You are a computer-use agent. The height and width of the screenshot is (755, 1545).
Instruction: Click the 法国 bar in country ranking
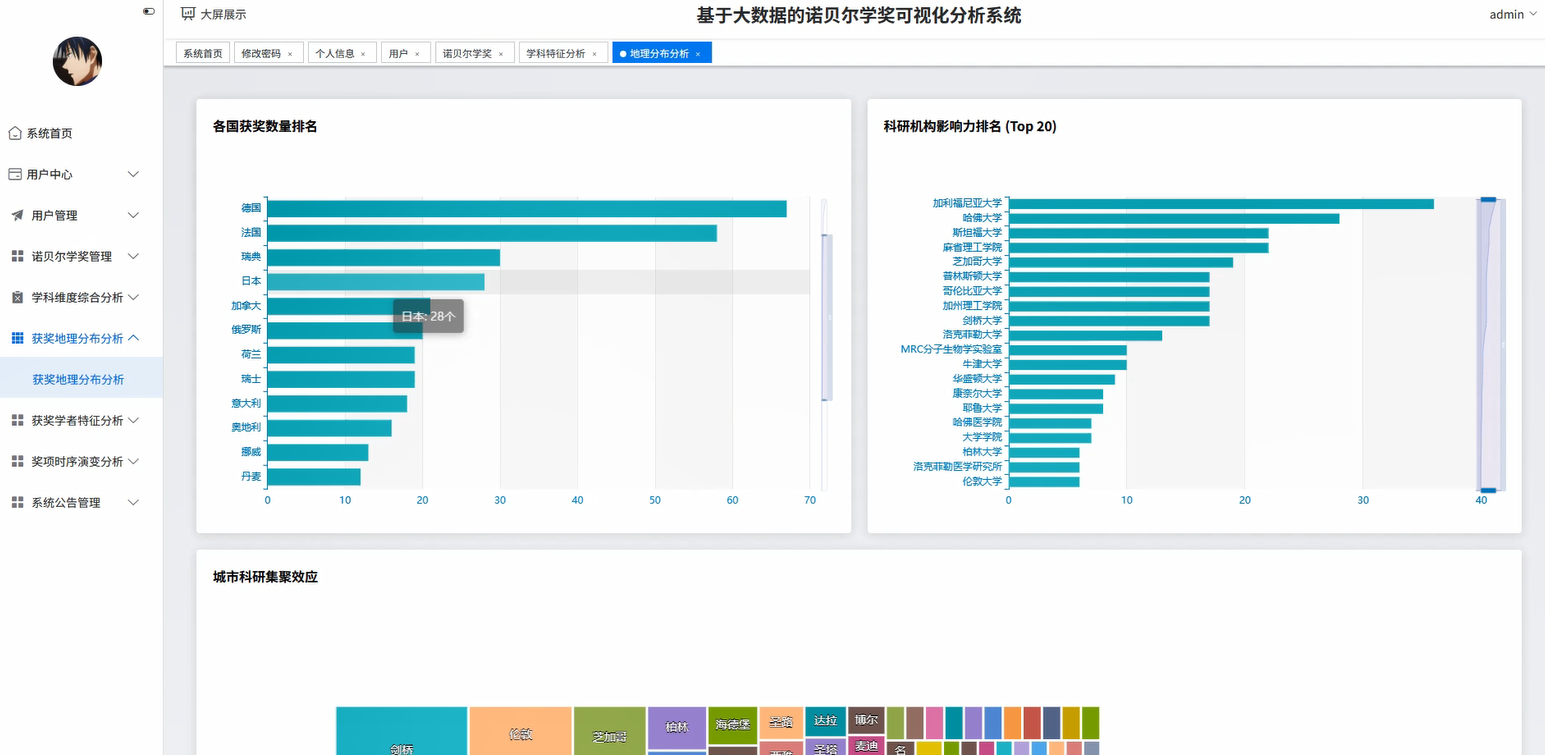point(492,233)
